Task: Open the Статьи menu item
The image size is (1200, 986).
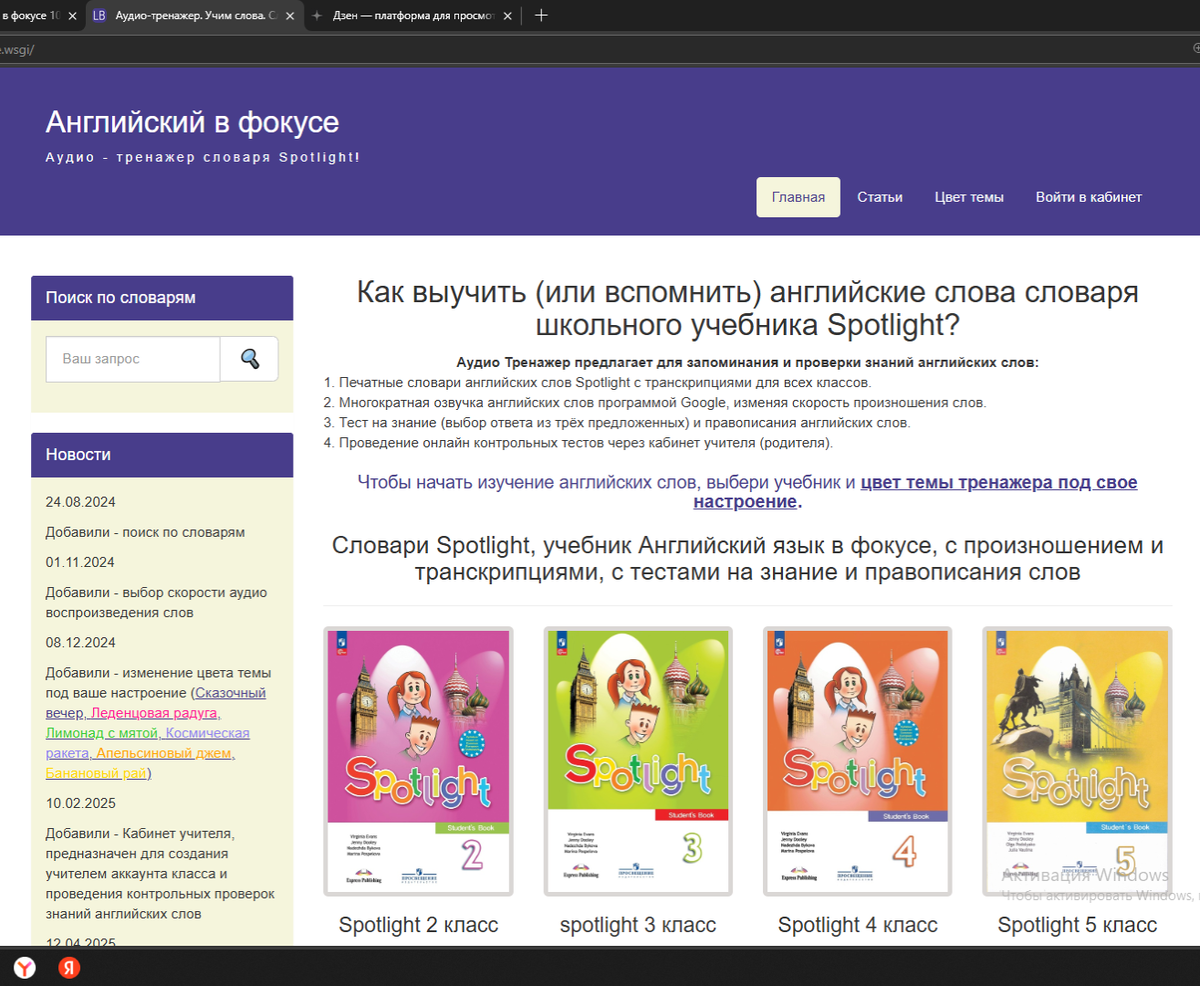Action: (879, 196)
